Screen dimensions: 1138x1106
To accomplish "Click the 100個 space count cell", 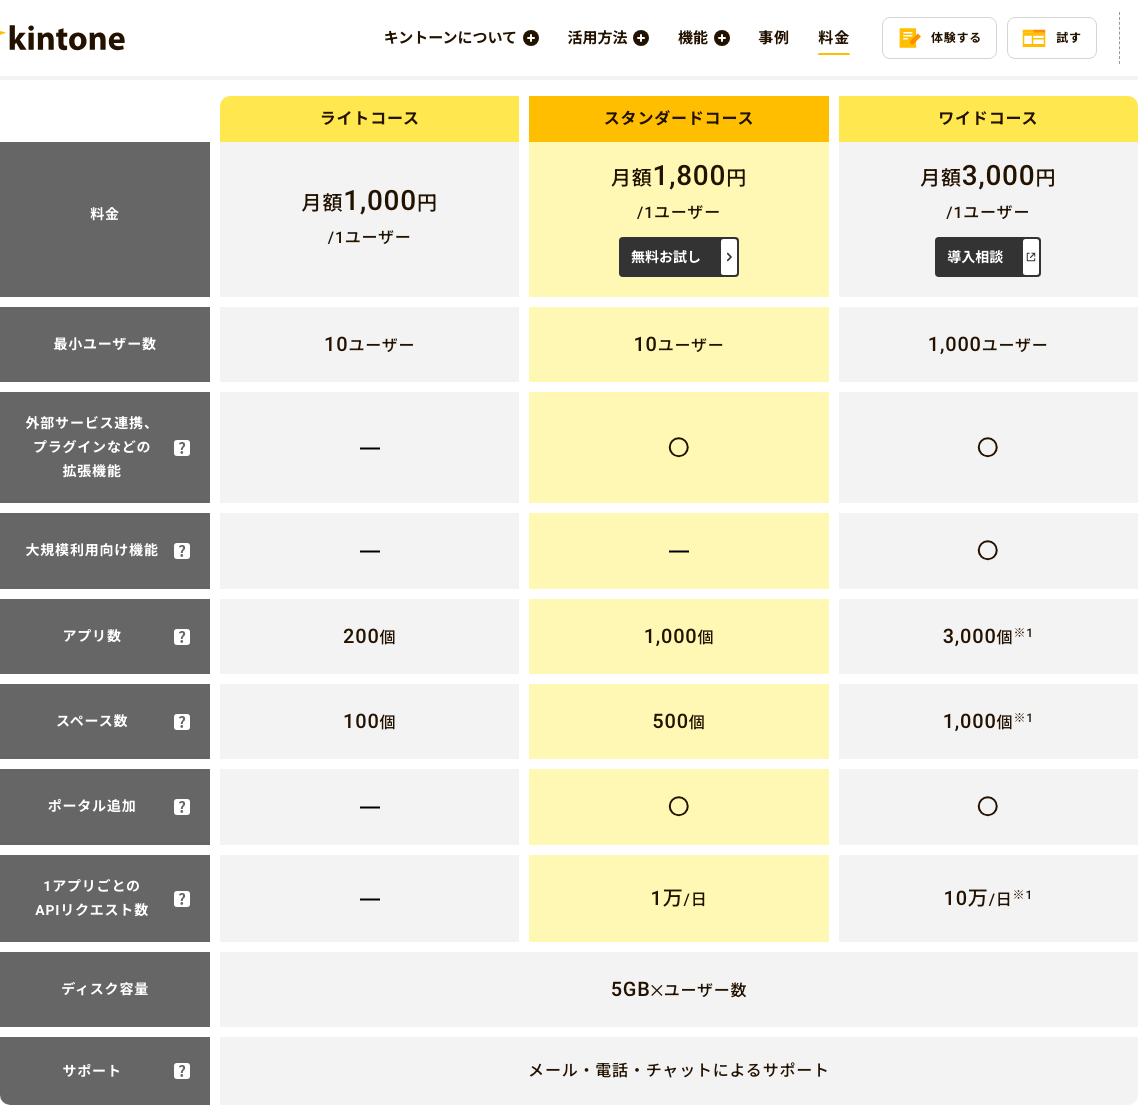I will (x=369, y=721).
